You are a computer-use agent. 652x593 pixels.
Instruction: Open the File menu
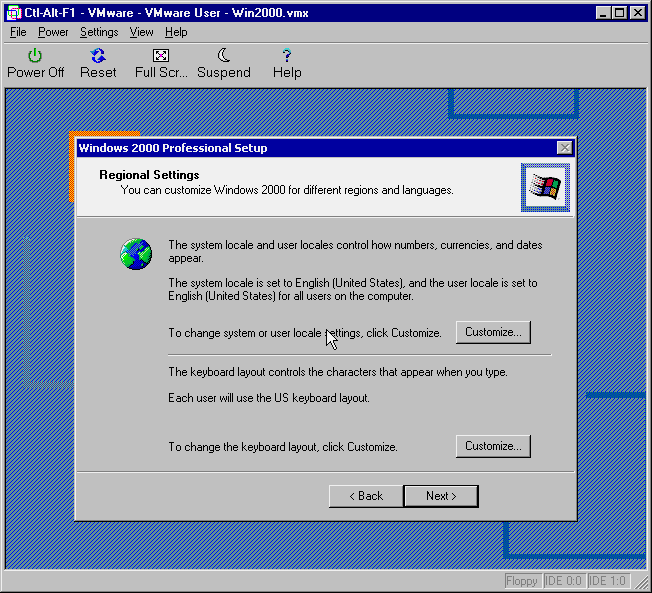tap(18, 32)
